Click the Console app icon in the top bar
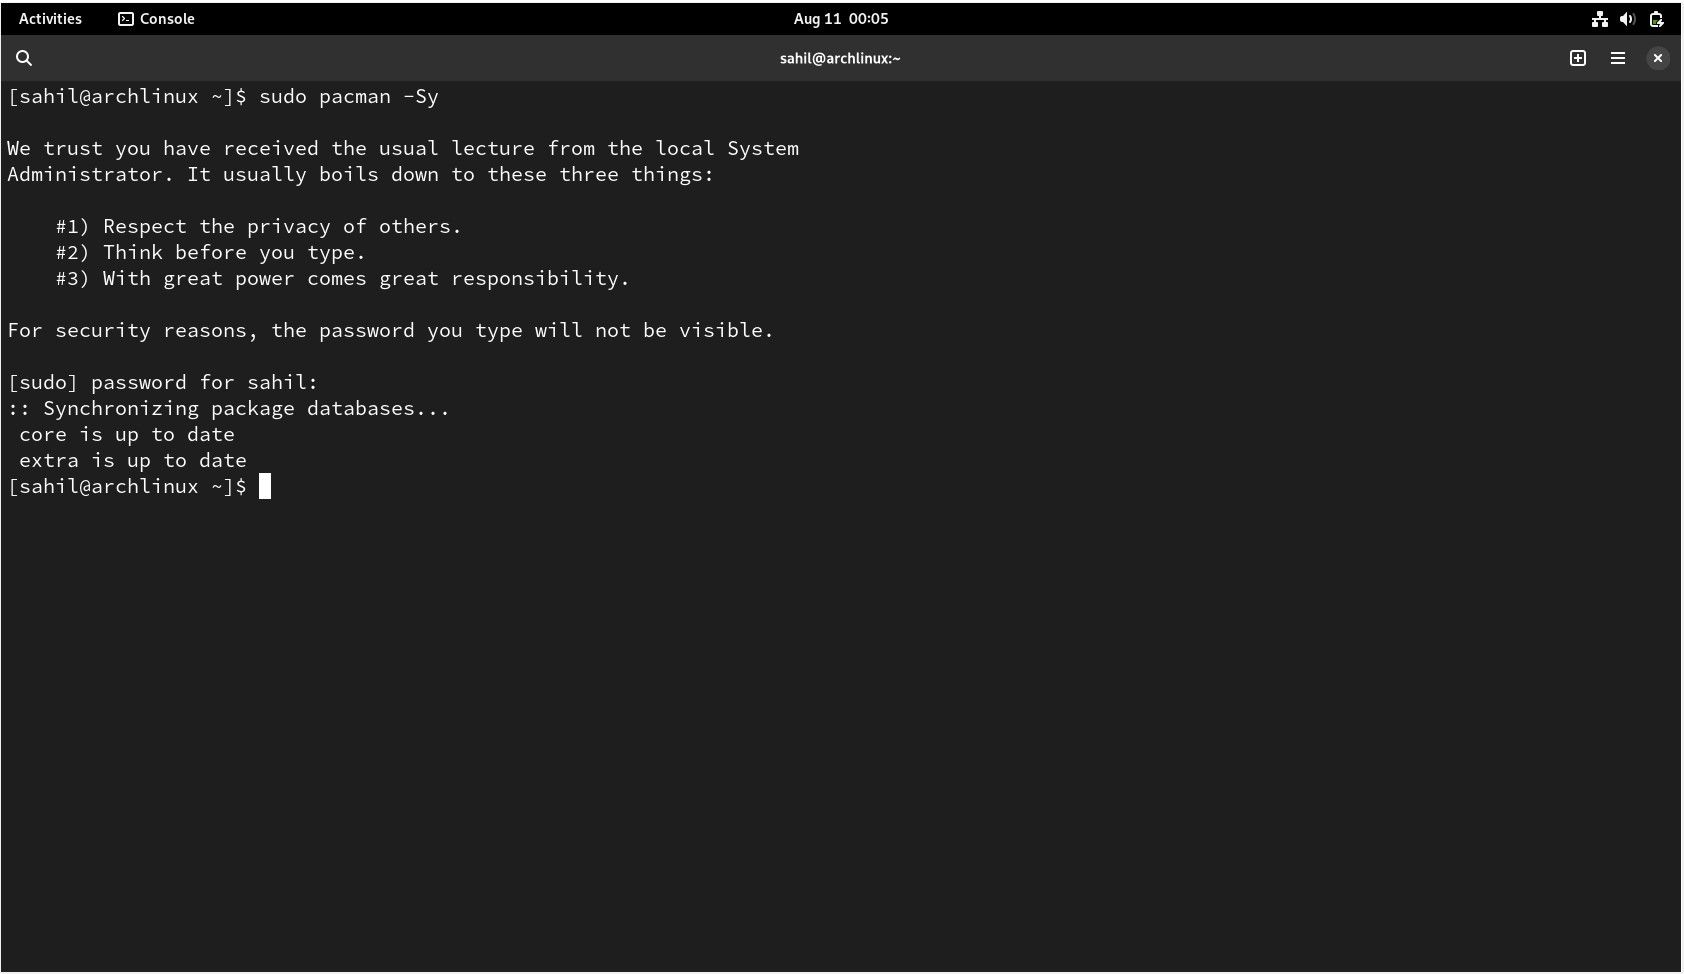The height and width of the screenshot is (974, 1684). pos(125,18)
